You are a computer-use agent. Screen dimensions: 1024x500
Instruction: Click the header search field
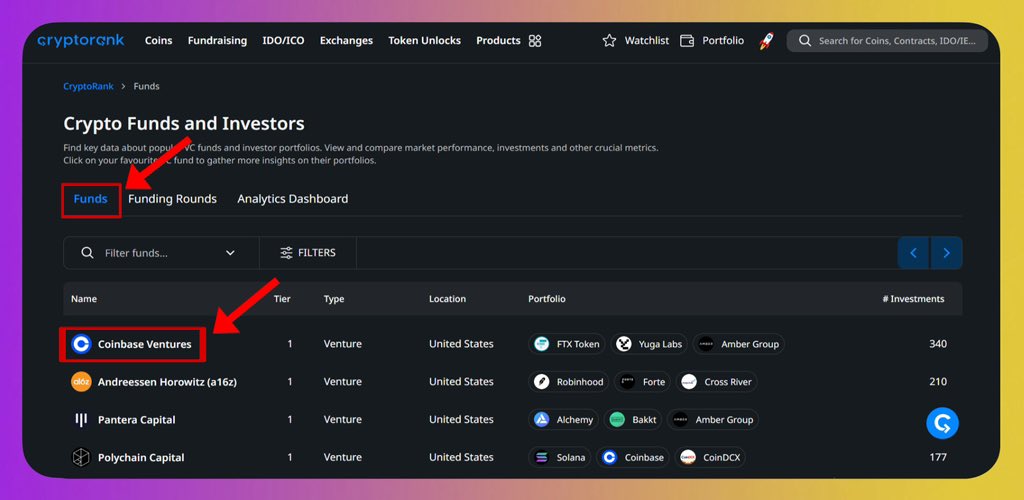[888, 40]
